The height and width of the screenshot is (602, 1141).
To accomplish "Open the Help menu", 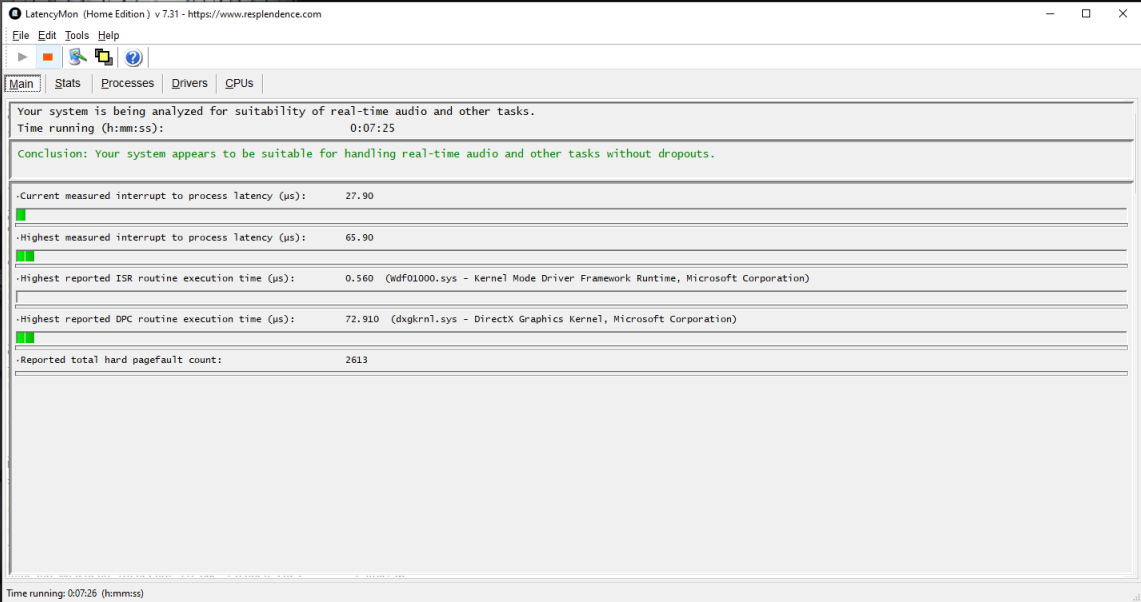I will (x=108, y=36).
